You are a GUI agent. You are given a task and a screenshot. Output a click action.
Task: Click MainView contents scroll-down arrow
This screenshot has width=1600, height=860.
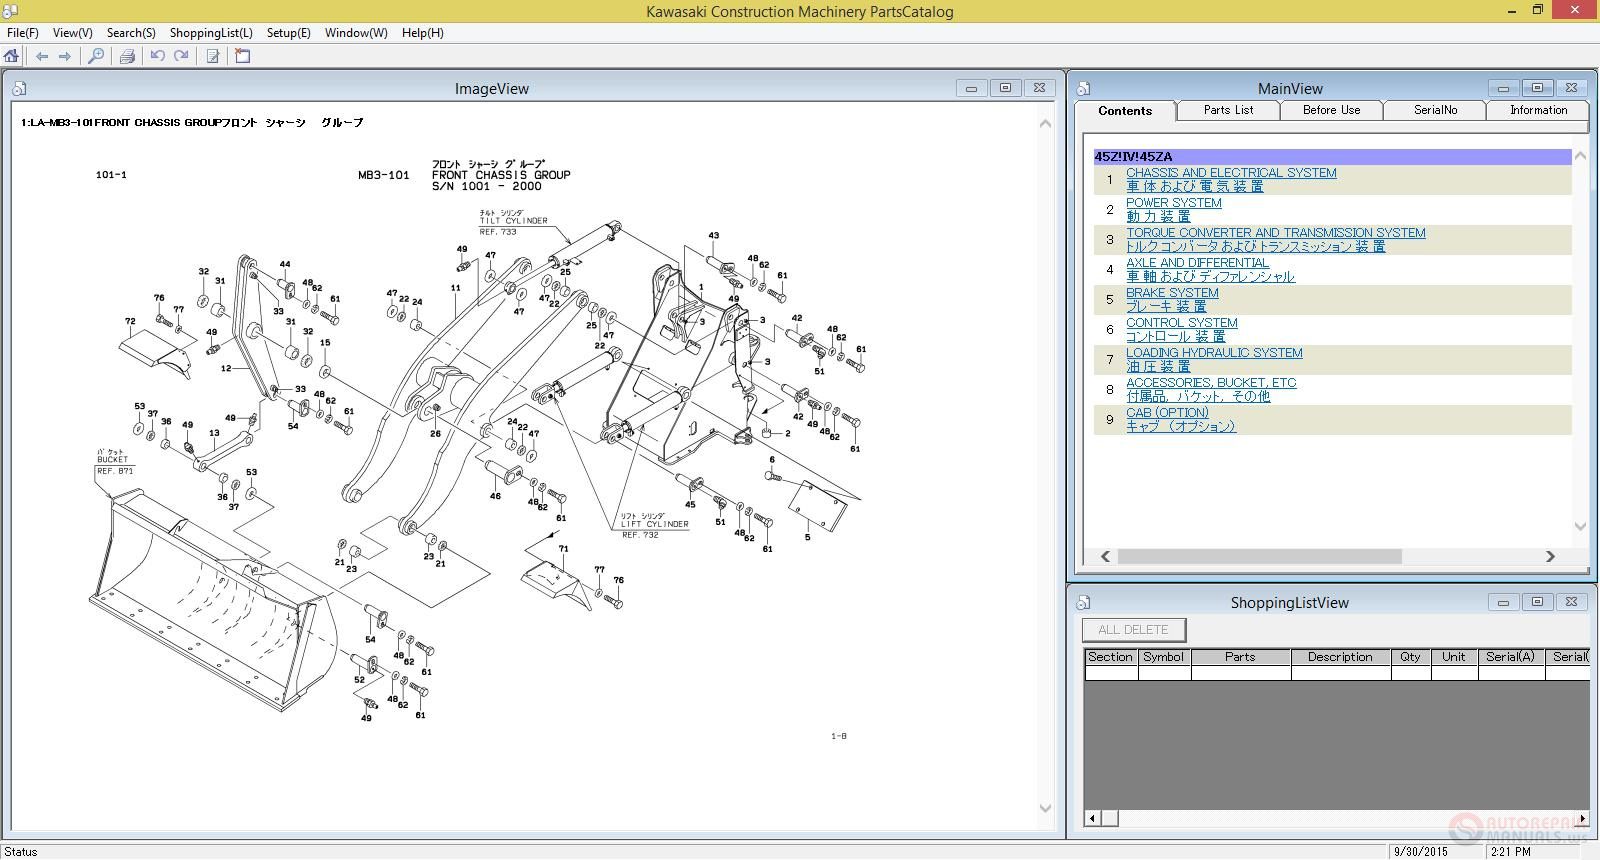1580,526
